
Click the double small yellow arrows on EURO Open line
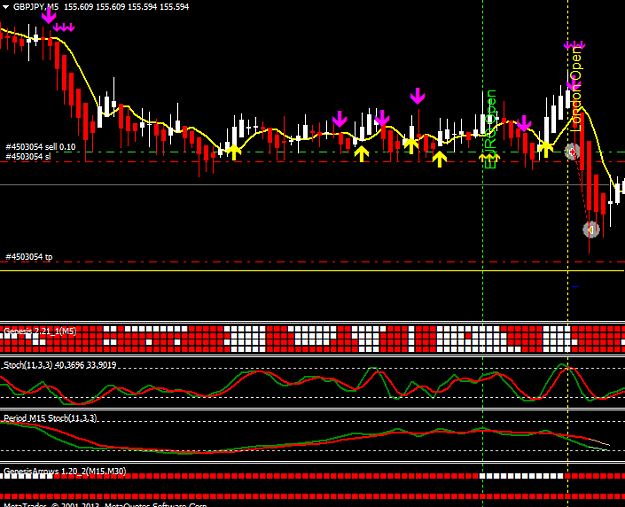(x=489, y=158)
